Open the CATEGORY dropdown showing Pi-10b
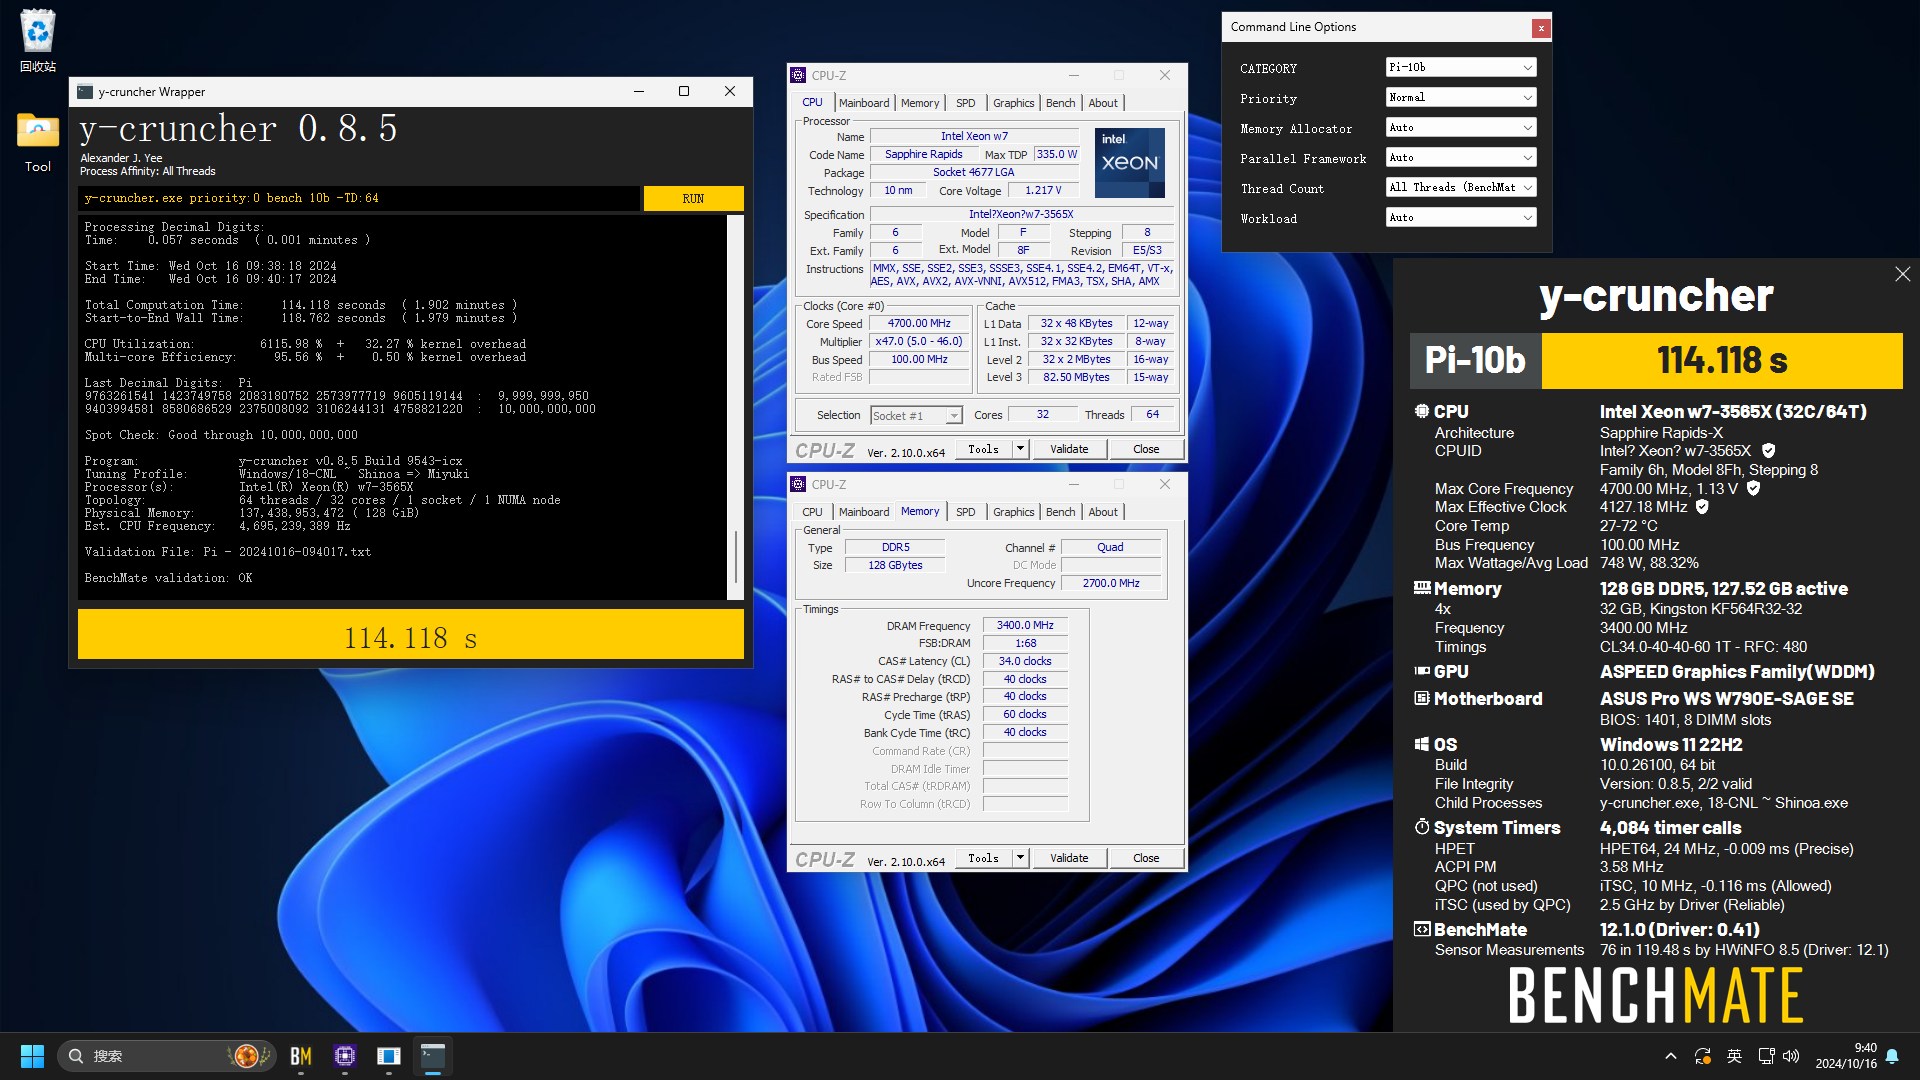 (x=1460, y=67)
